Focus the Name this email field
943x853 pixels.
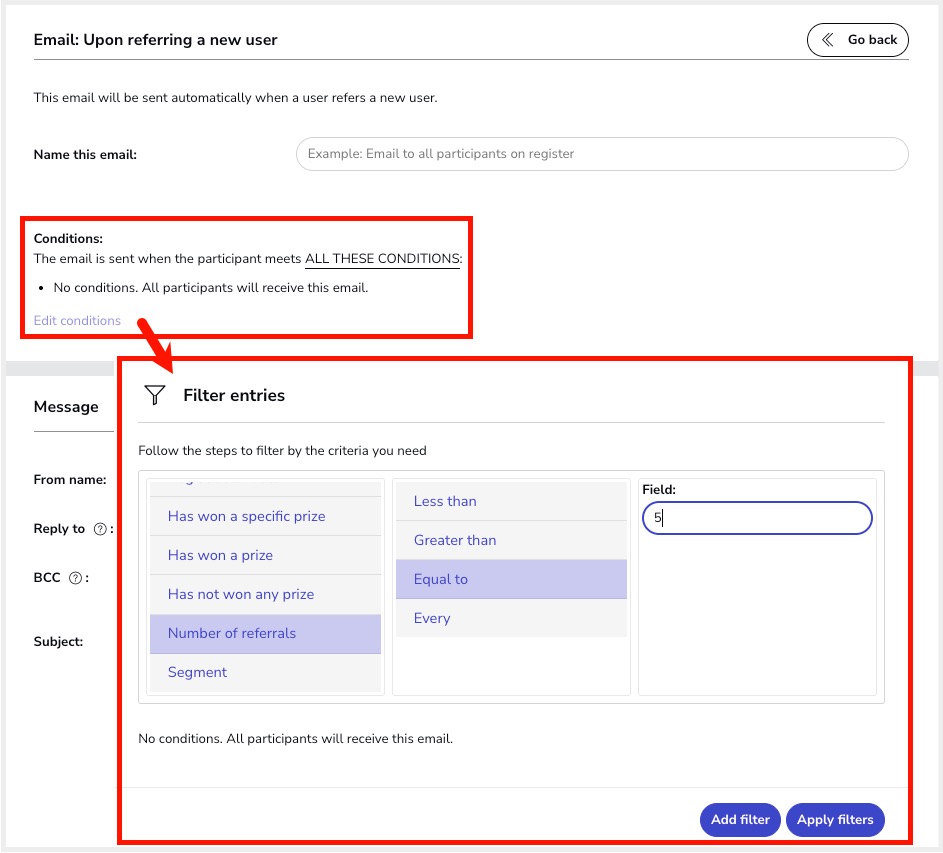pos(602,154)
